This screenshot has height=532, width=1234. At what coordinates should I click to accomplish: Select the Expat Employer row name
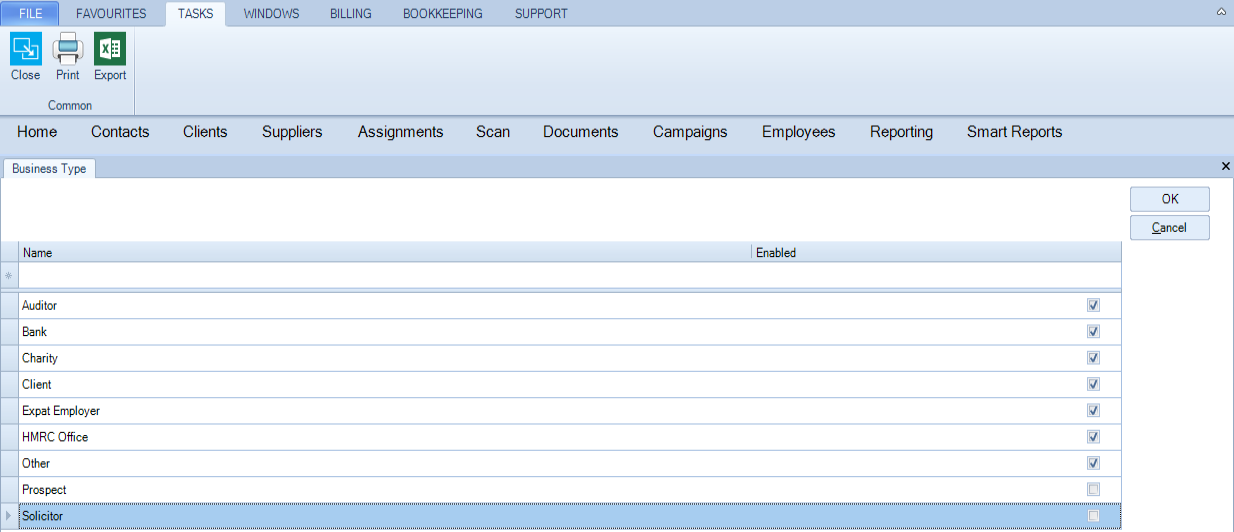[x=61, y=411]
